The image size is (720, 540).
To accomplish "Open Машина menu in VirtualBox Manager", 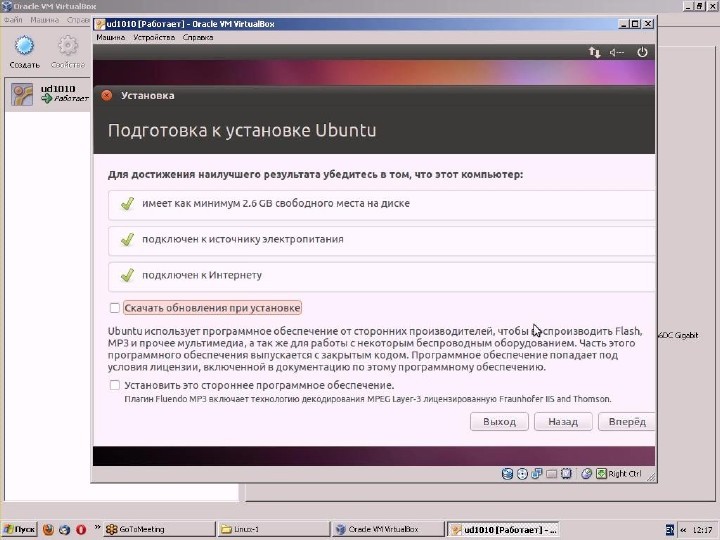I will 44,20.
